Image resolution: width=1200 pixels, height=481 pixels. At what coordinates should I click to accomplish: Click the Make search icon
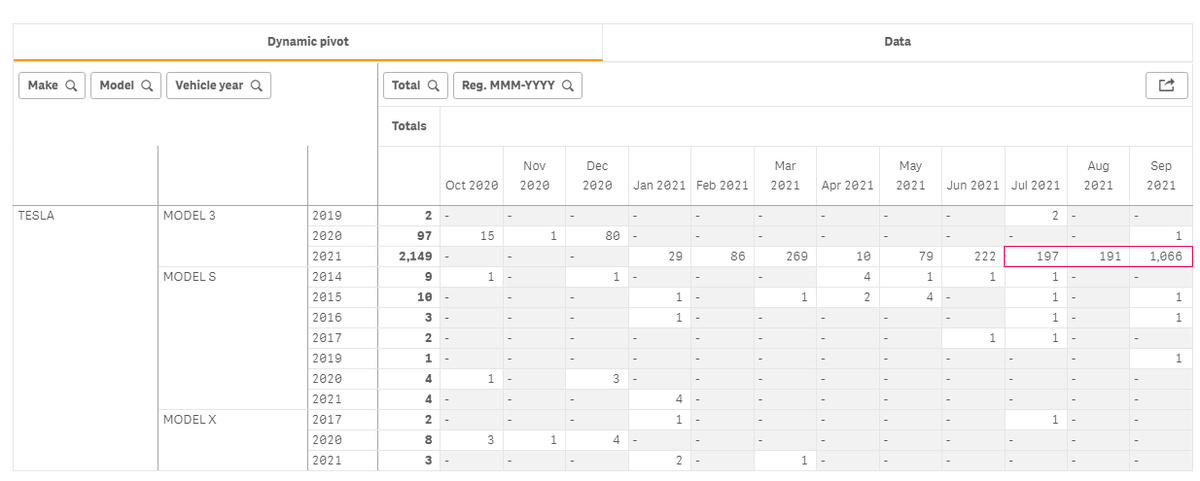point(71,86)
